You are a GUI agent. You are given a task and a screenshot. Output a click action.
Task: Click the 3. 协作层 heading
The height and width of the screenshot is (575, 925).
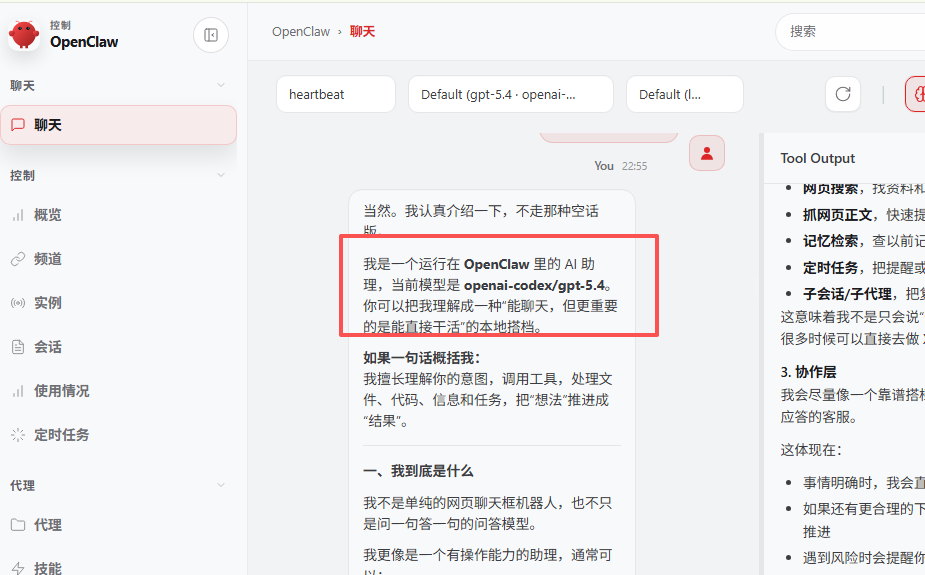coord(808,372)
